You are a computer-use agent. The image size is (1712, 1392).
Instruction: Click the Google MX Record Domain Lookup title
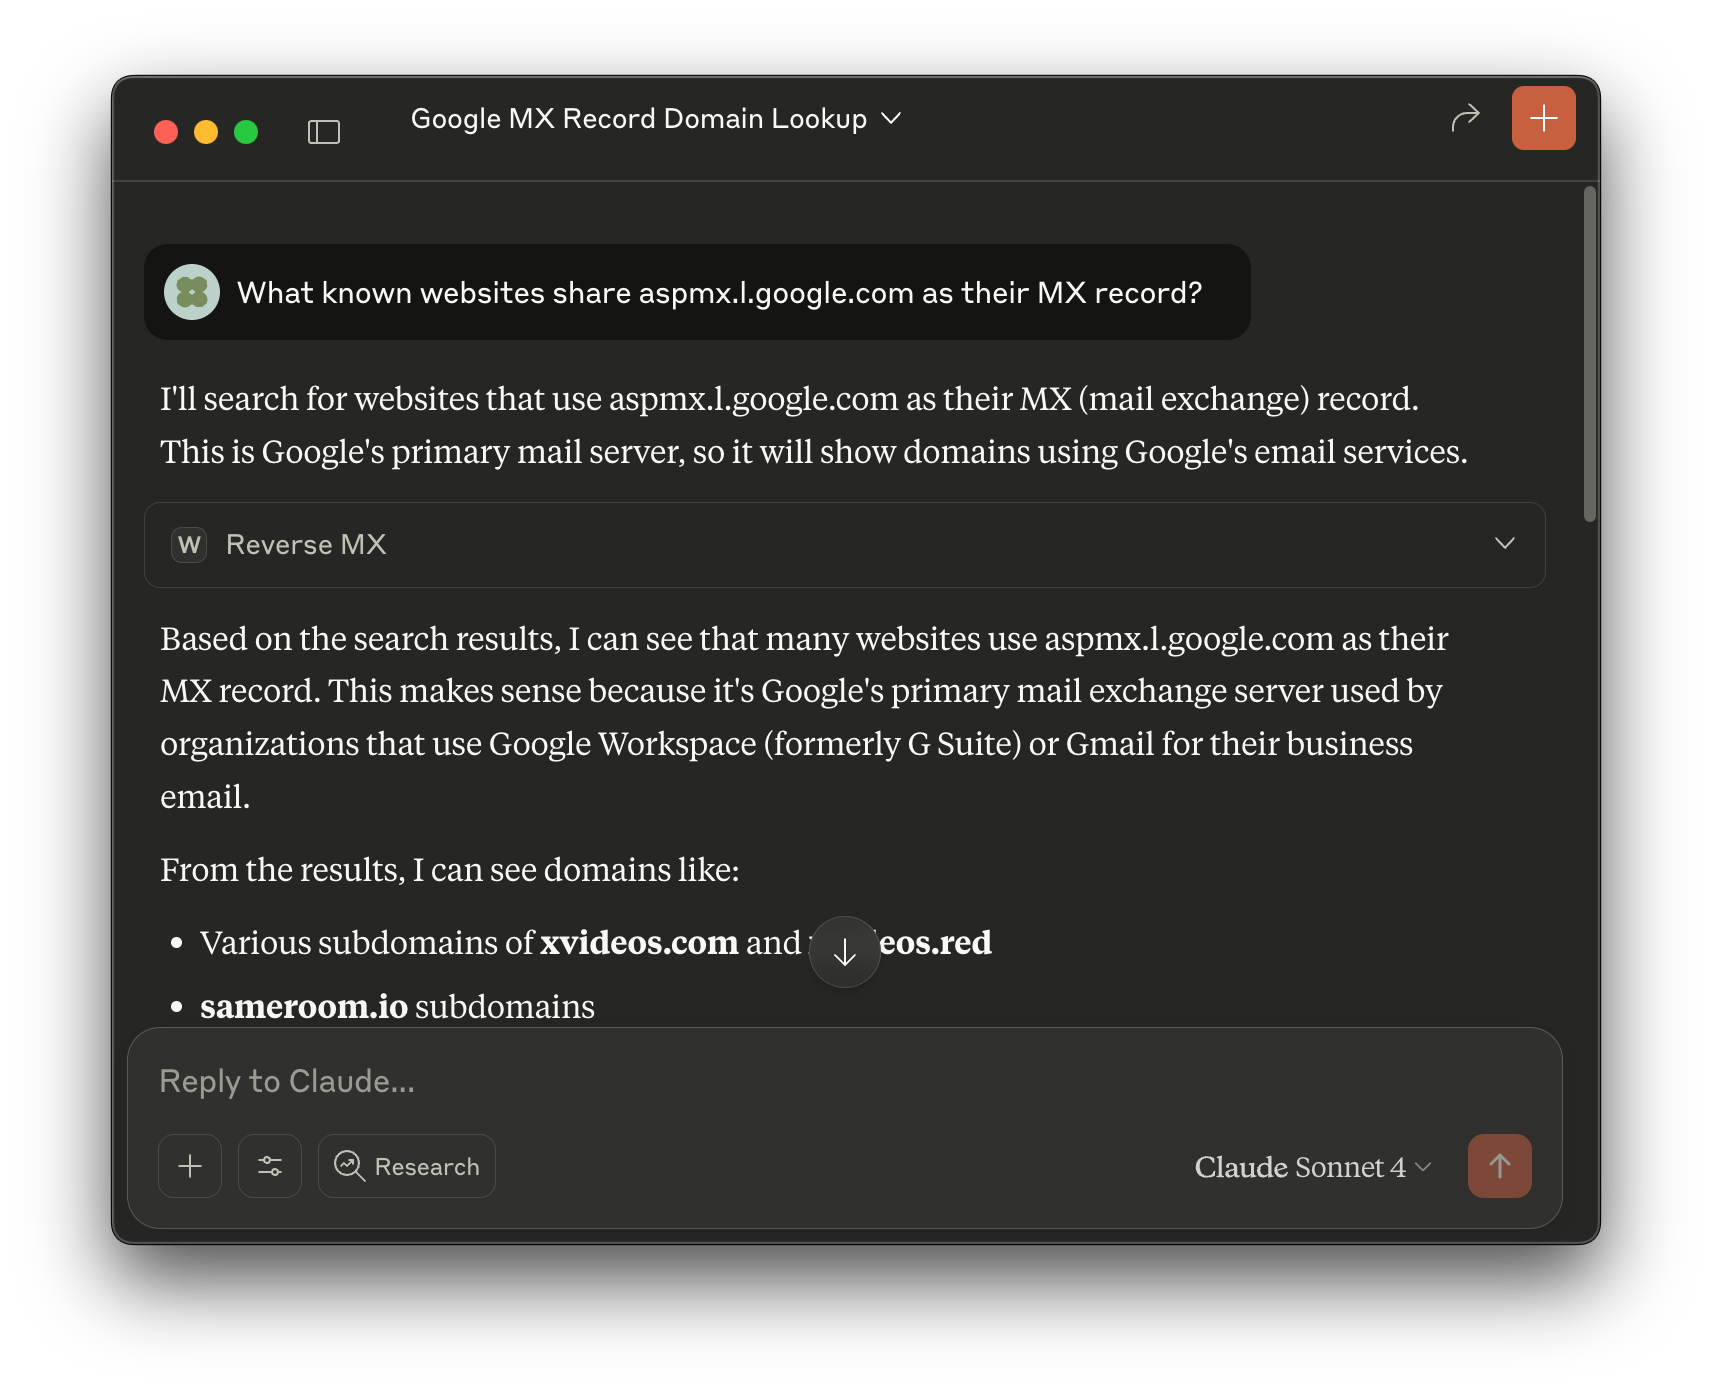coord(638,119)
